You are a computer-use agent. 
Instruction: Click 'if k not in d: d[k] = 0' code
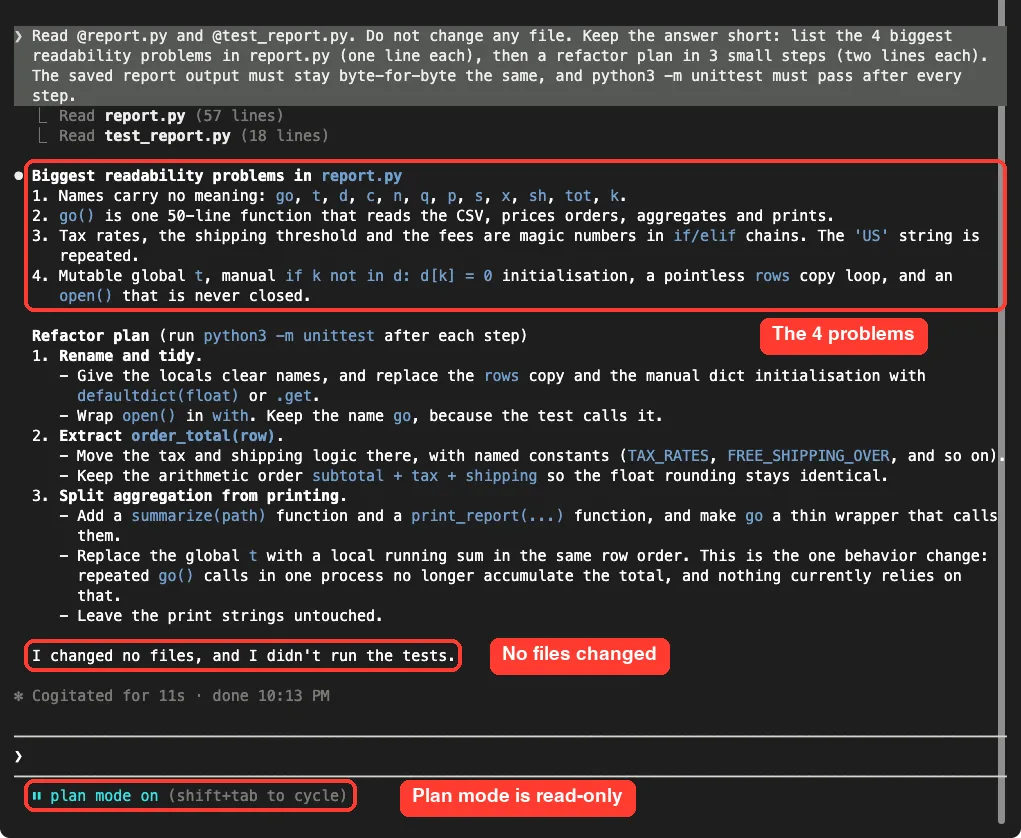389,276
